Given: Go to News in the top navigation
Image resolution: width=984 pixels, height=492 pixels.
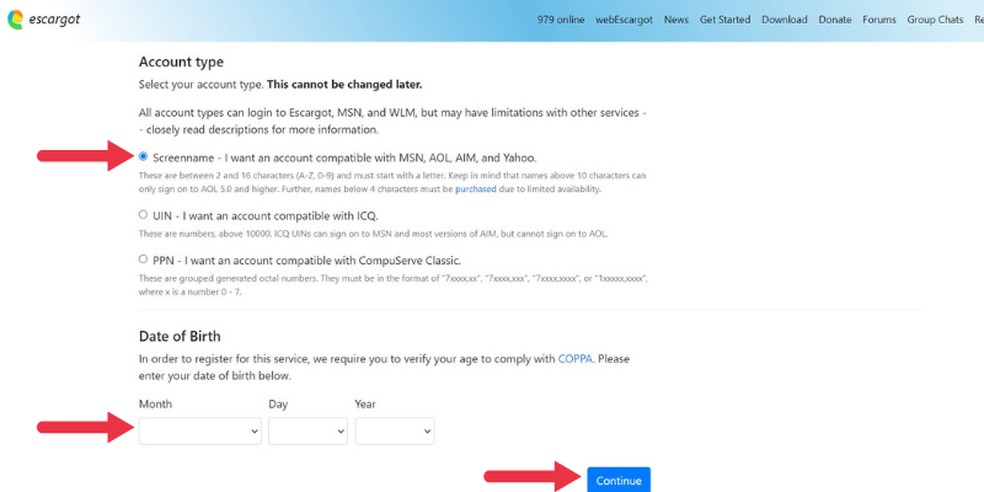Looking at the screenshot, I should (x=676, y=19).
